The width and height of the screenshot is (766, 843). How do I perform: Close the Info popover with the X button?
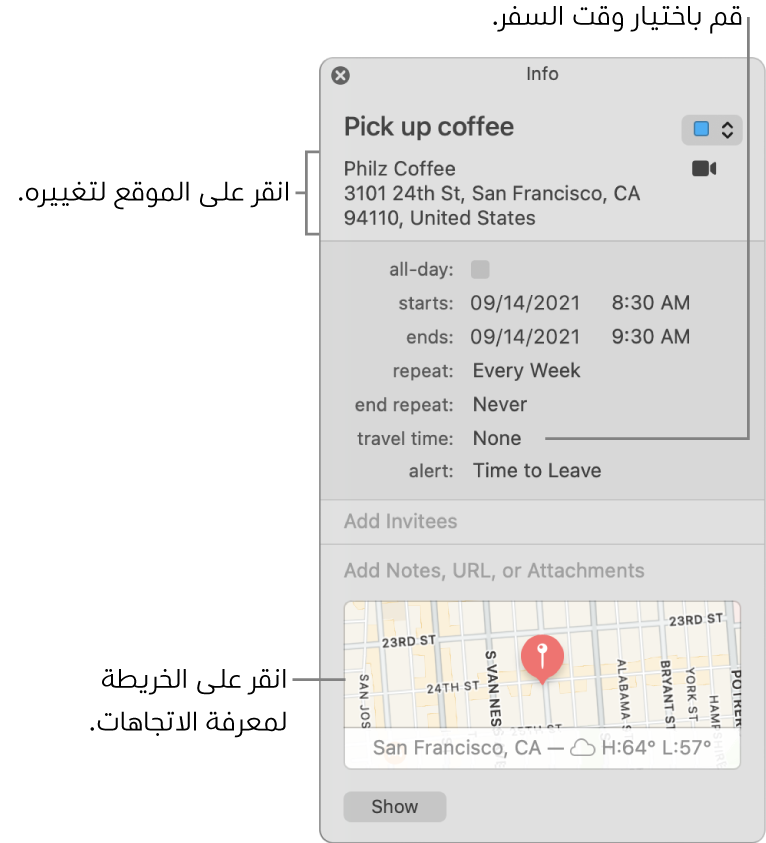340,75
